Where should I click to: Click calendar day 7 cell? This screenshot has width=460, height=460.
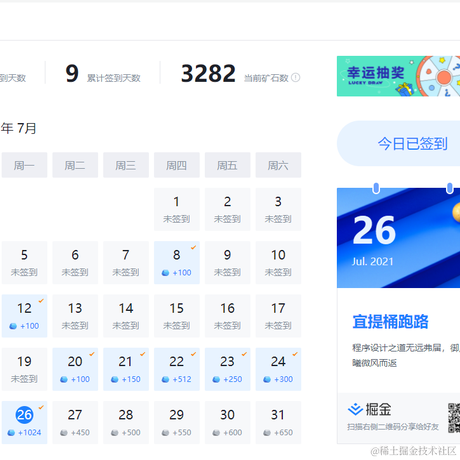click(126, 263)
